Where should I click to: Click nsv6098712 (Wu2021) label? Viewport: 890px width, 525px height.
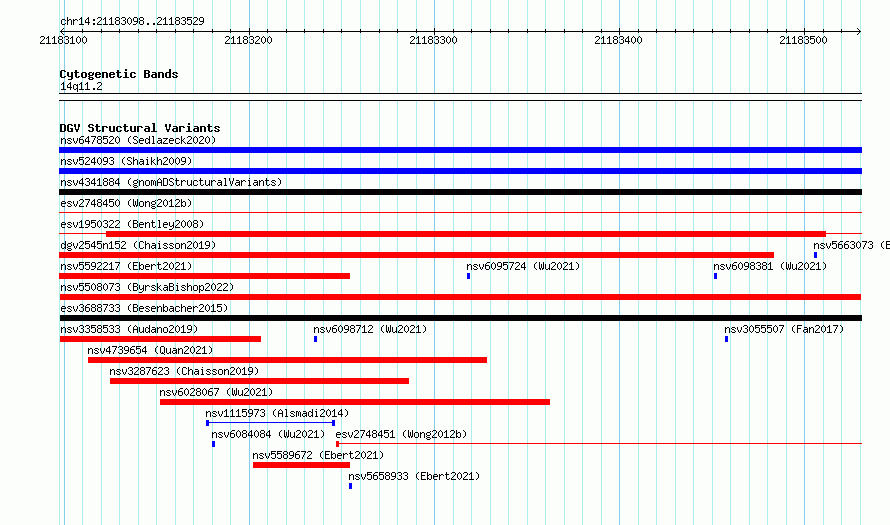click(370, 329)
